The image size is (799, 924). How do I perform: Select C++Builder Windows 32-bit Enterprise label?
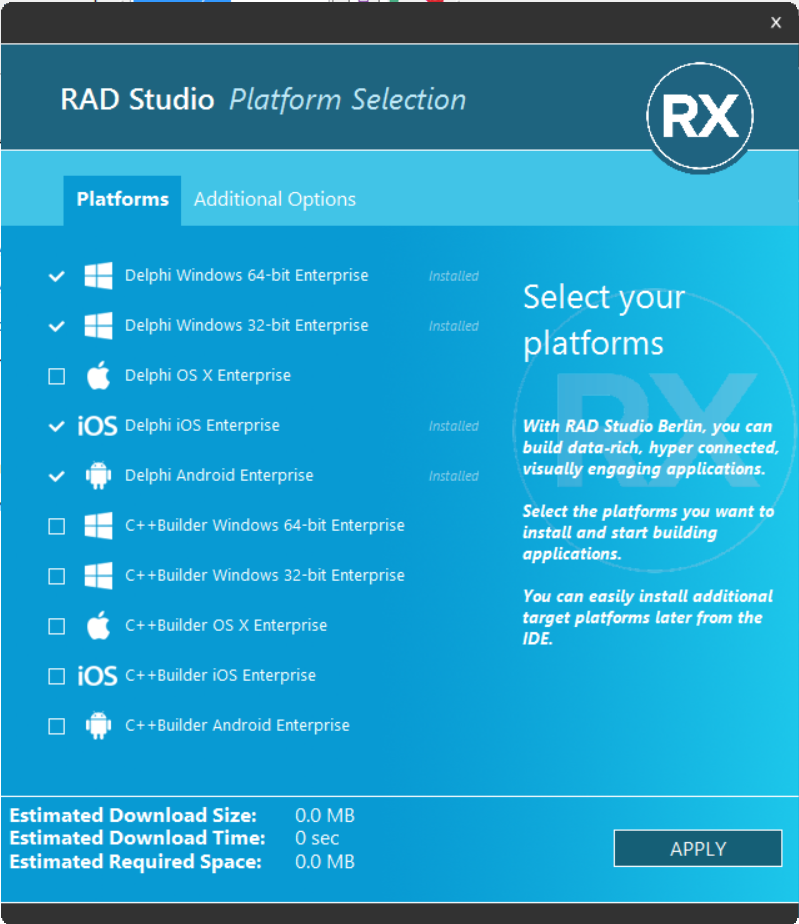click(265, 575)
